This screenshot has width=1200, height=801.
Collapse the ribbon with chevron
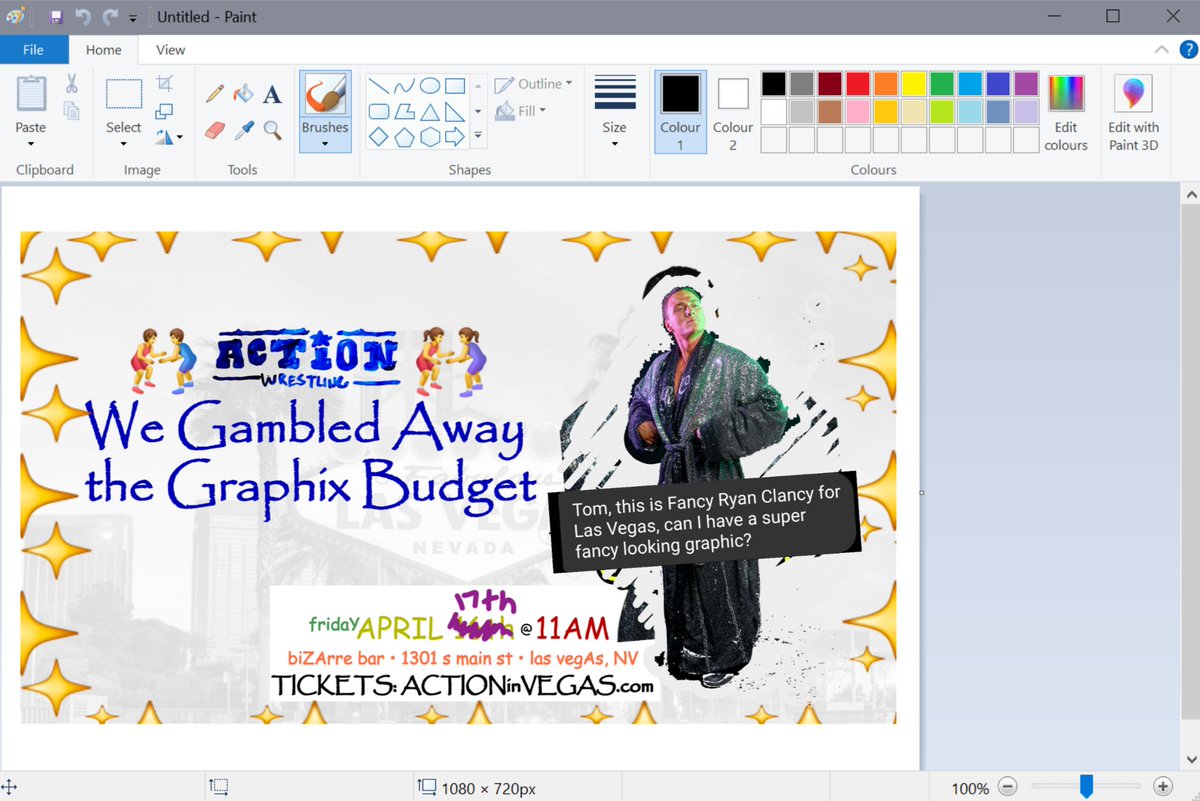(1162, 49)
